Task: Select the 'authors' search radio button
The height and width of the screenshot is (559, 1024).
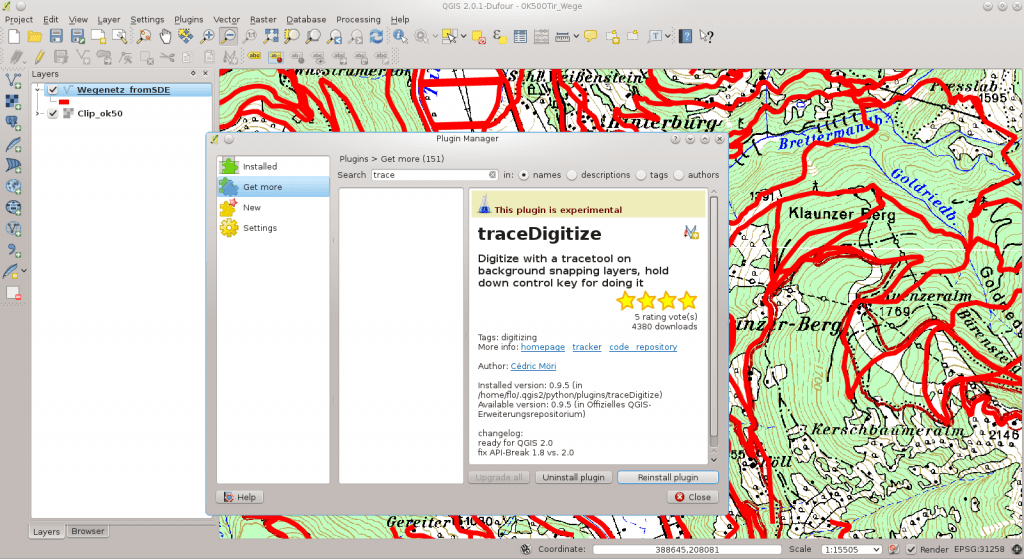Action: point(679,175)
